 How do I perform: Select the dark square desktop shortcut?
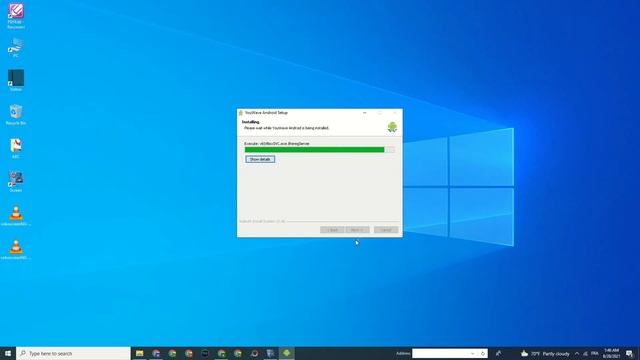pyautogui.click(x=16, y=80)
